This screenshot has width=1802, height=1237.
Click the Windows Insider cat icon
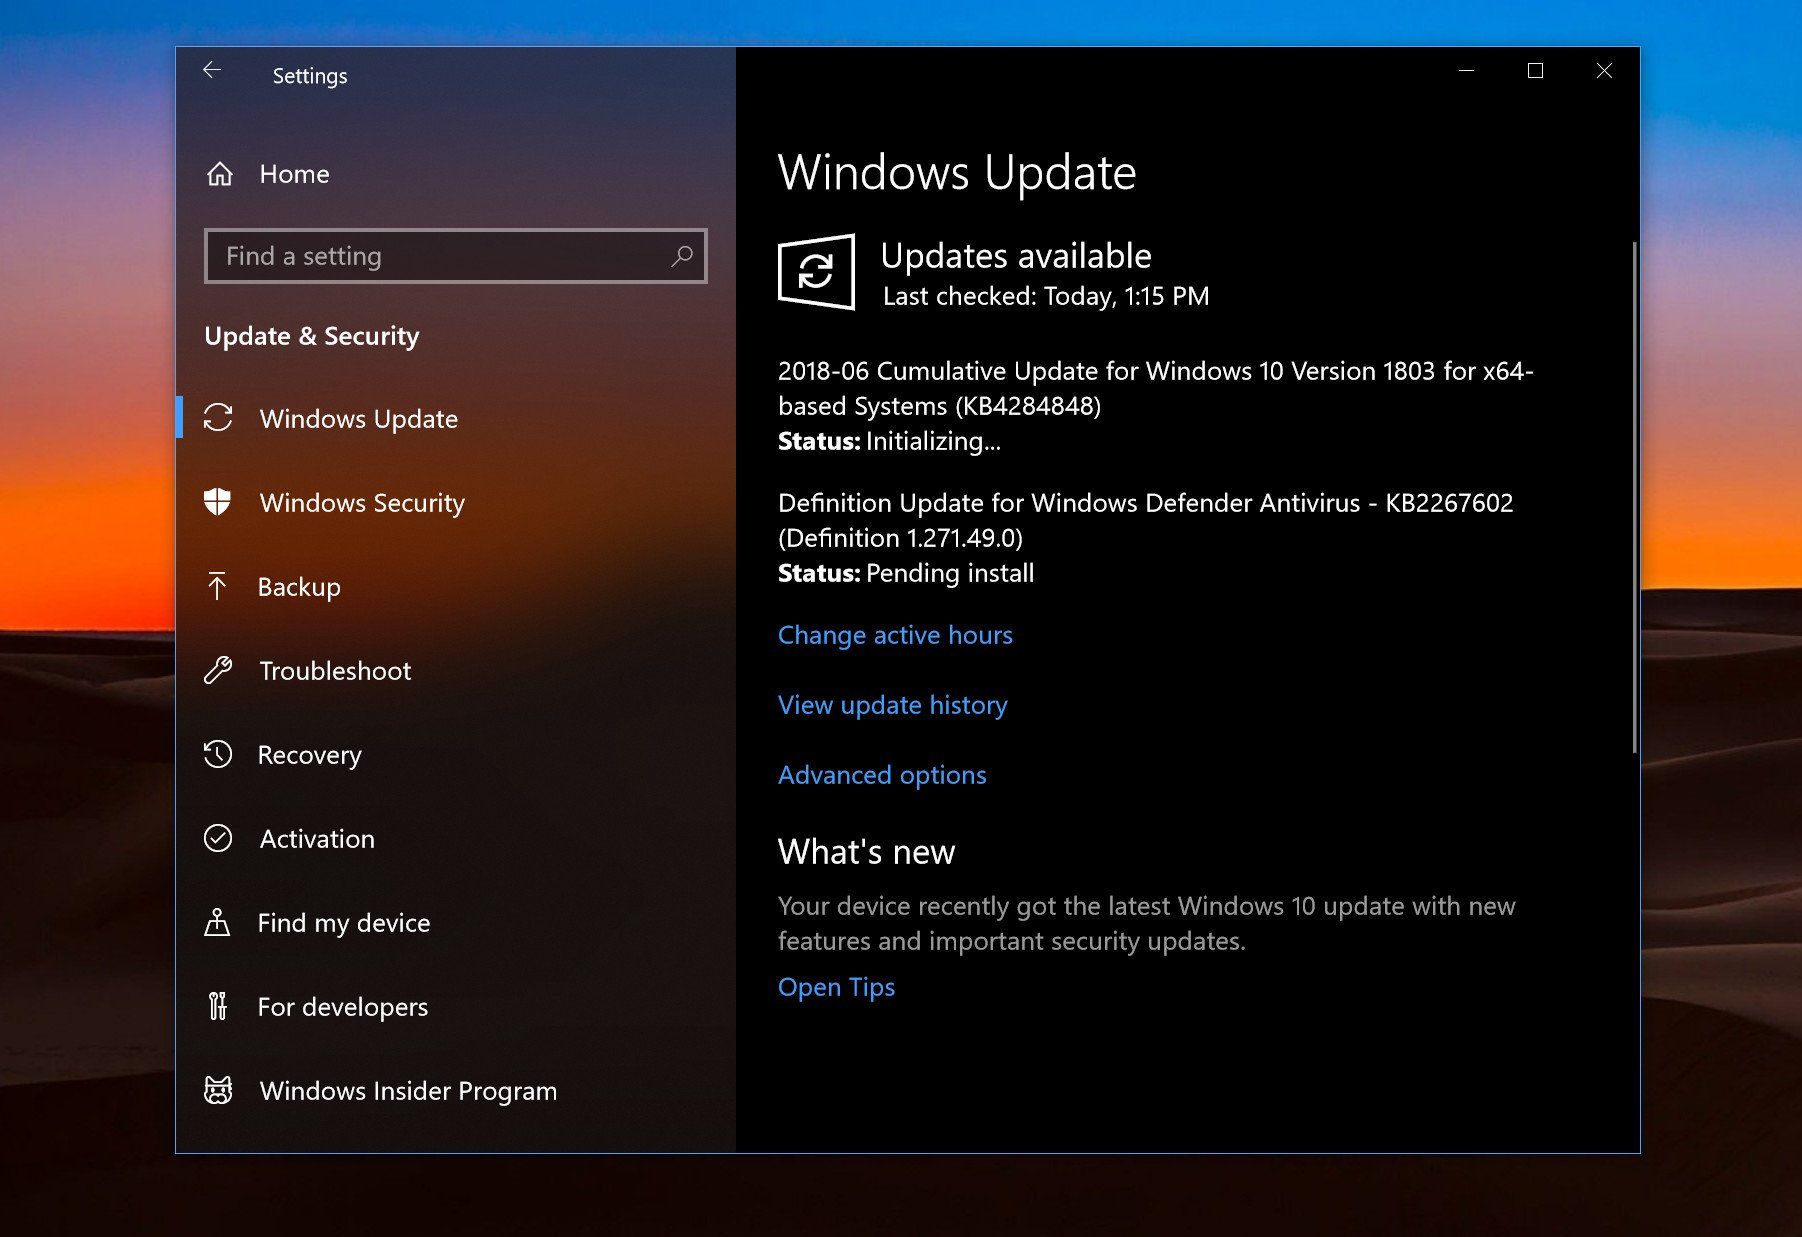[218, 1090]
